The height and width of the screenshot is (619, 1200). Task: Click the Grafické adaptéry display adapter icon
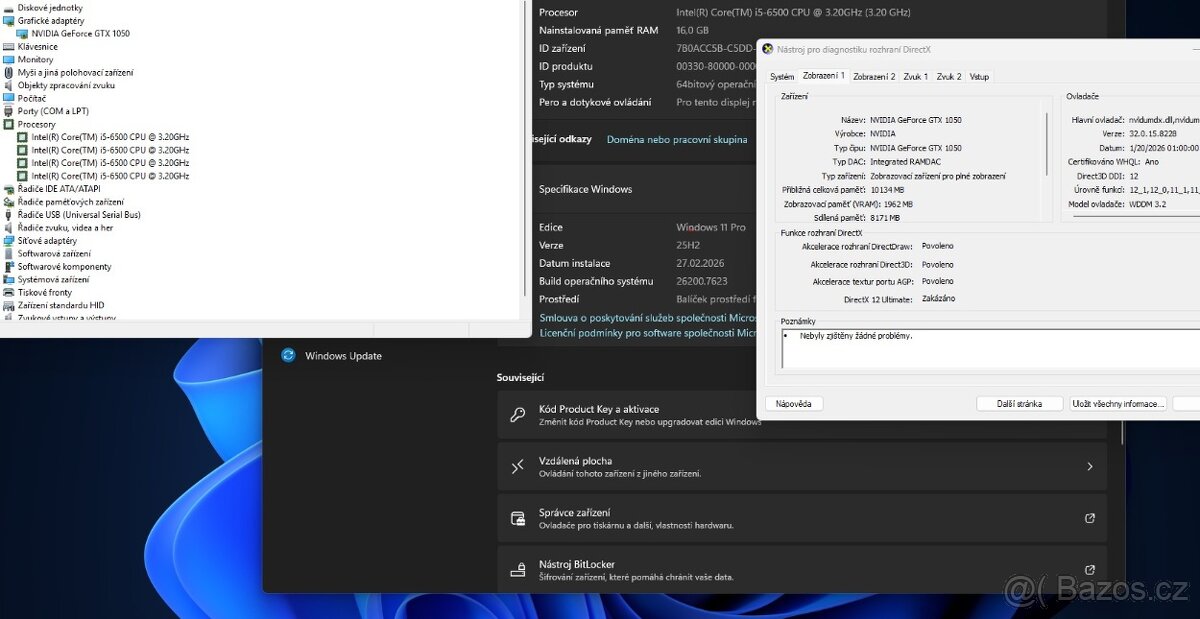[x=9, y=21]
